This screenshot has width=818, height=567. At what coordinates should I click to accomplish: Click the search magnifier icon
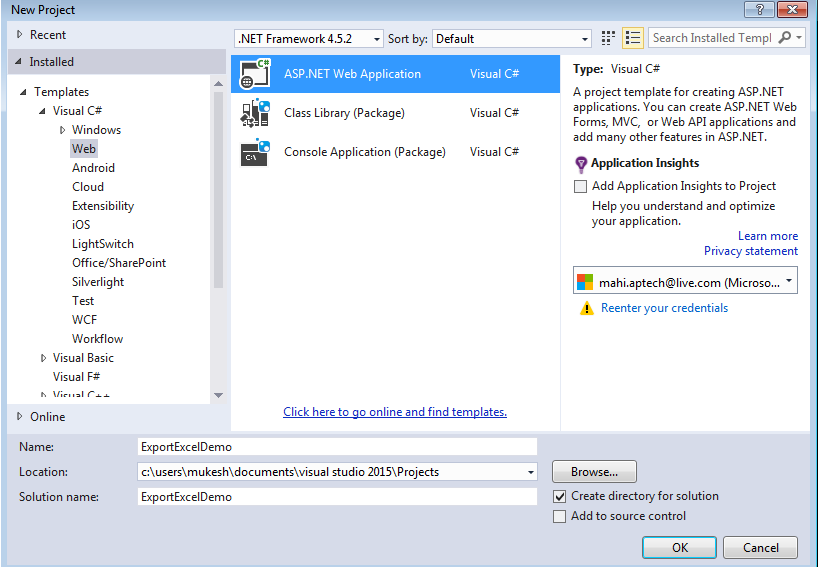(784, 38)
